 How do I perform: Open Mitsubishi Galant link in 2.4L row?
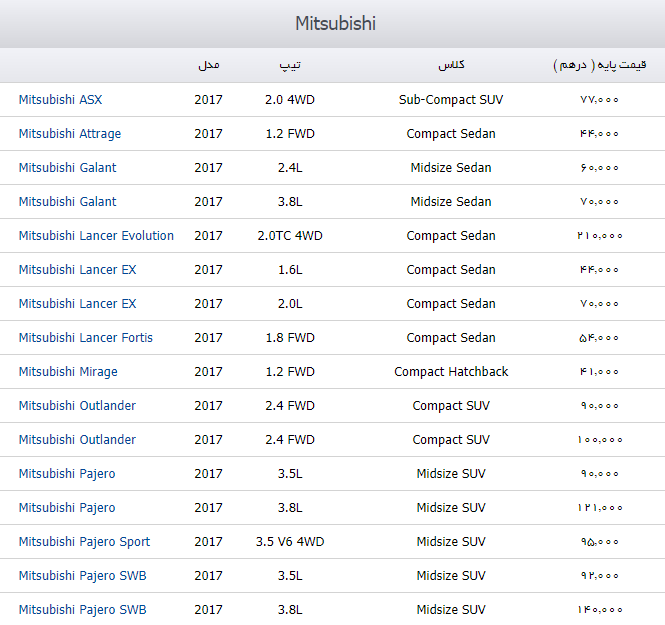point(67,168)
